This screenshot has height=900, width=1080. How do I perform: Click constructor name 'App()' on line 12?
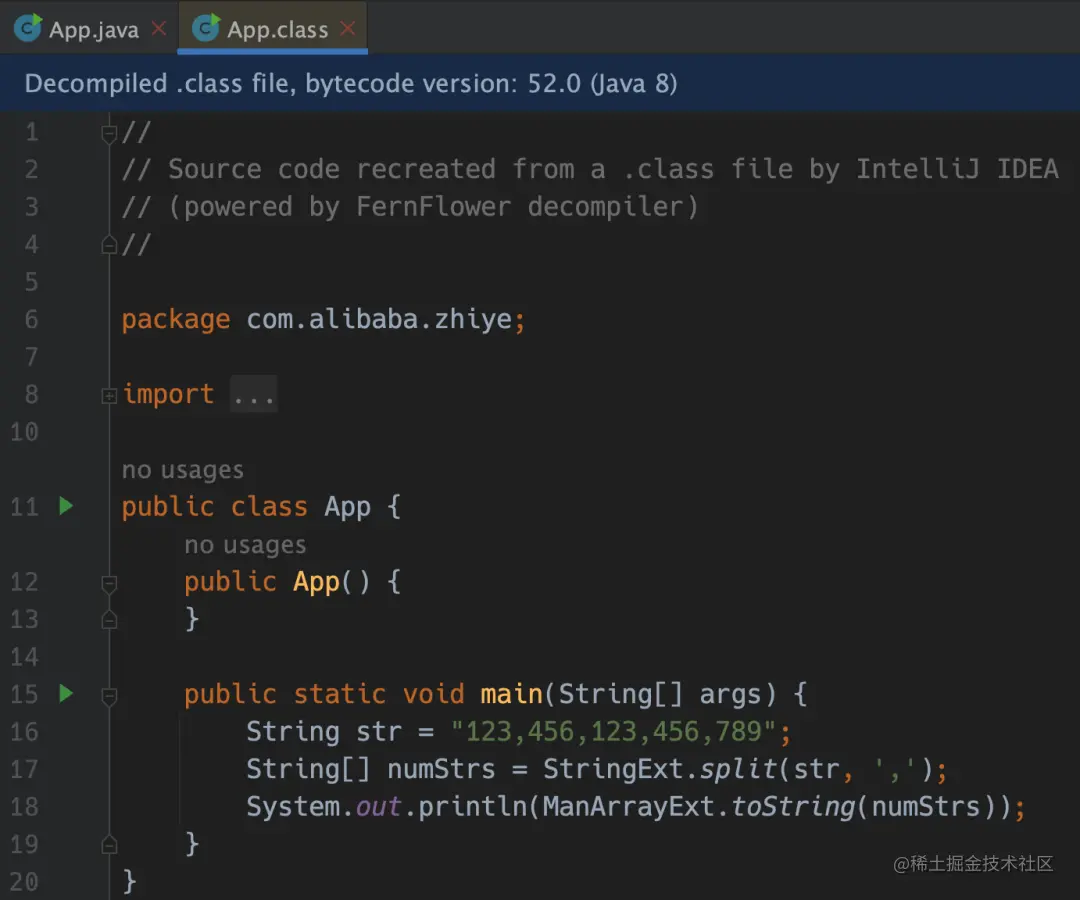click(x=331, y=583)
